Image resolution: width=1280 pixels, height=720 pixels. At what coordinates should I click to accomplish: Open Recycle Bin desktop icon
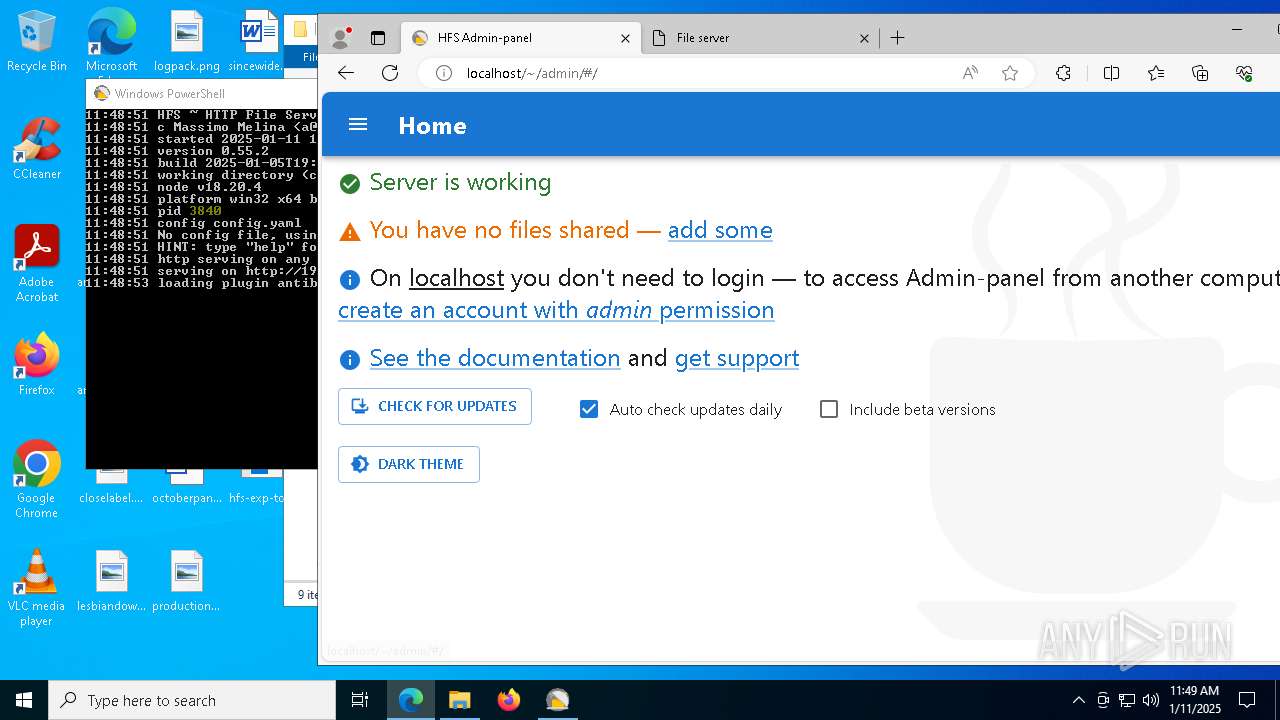[x=37, y=42]
